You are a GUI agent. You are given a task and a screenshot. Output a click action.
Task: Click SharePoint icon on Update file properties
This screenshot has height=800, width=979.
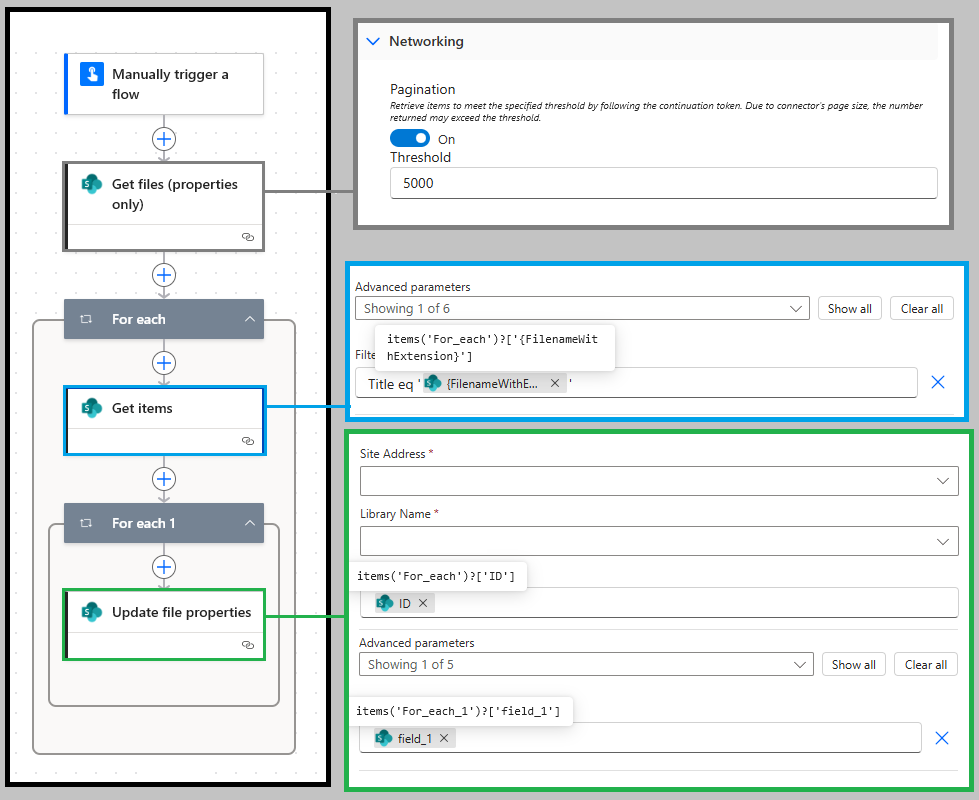pos(92,612)
